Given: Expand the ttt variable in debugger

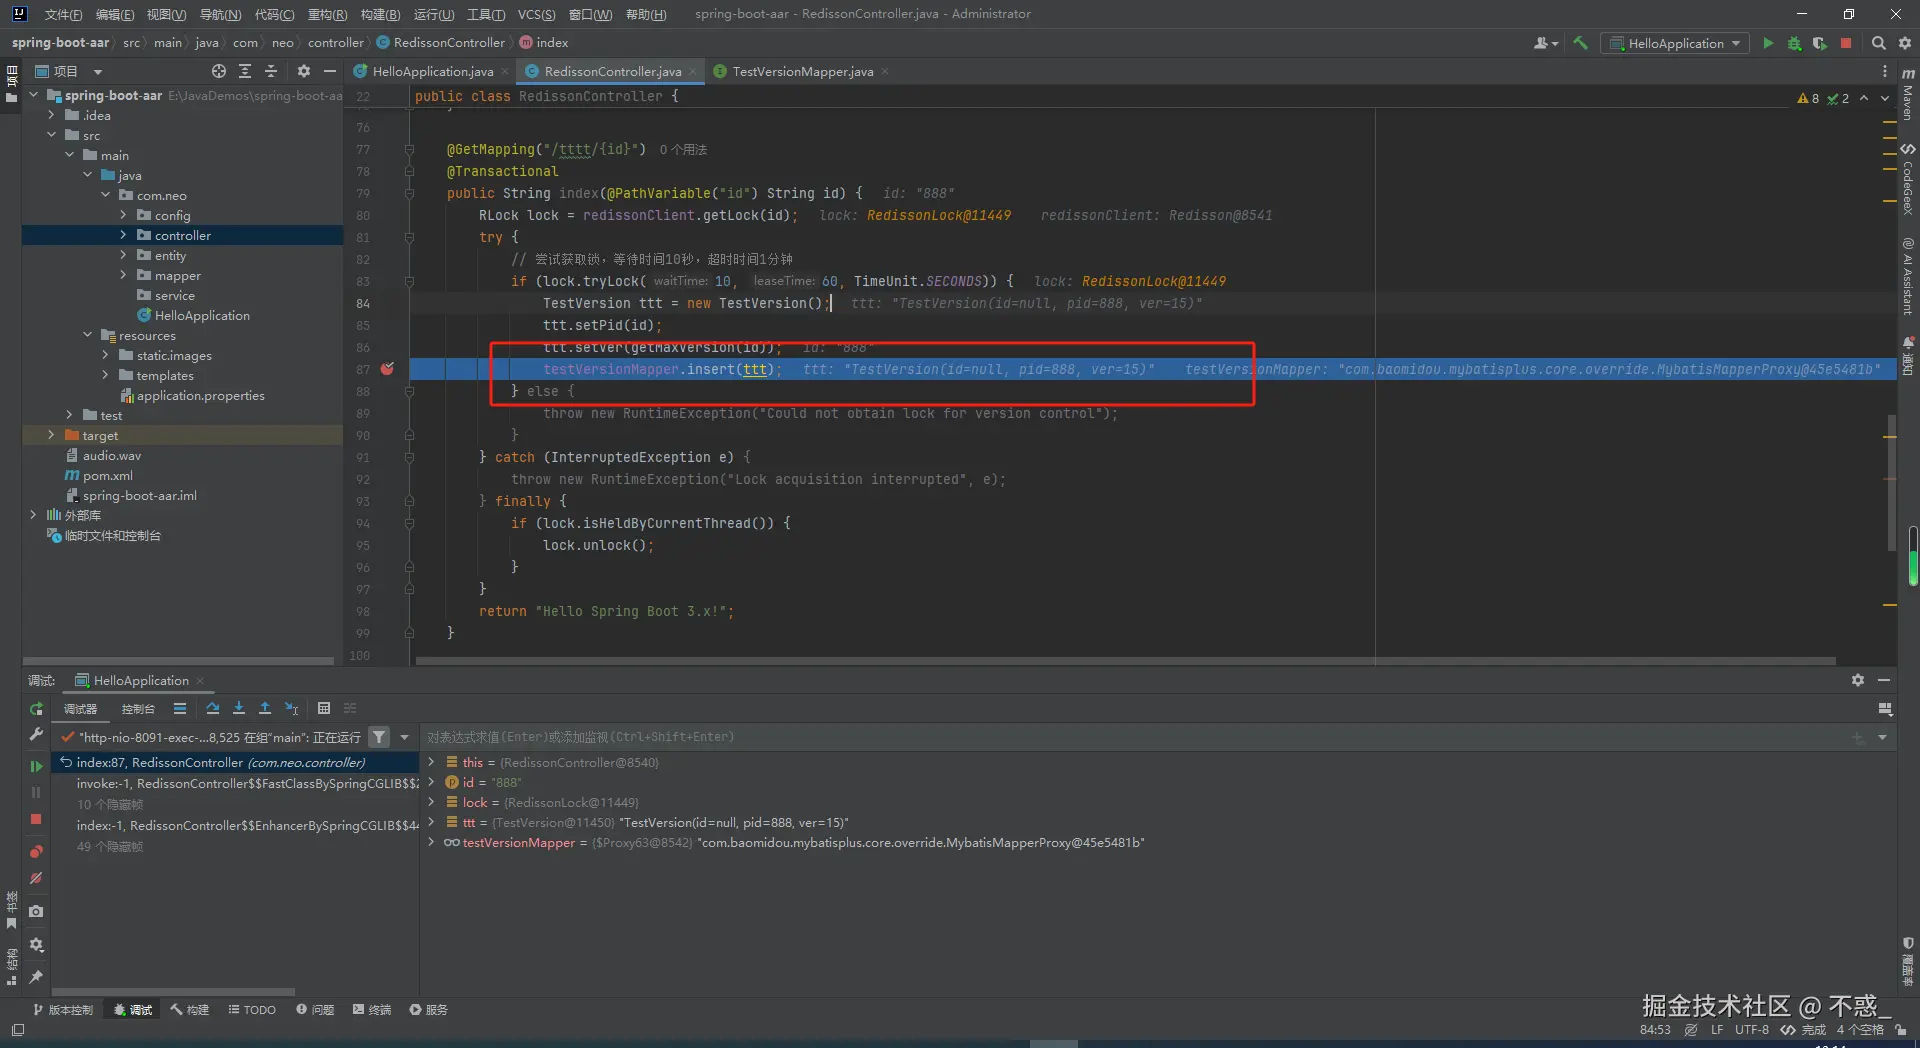Looking at the screenshot, I should point(431,822).
